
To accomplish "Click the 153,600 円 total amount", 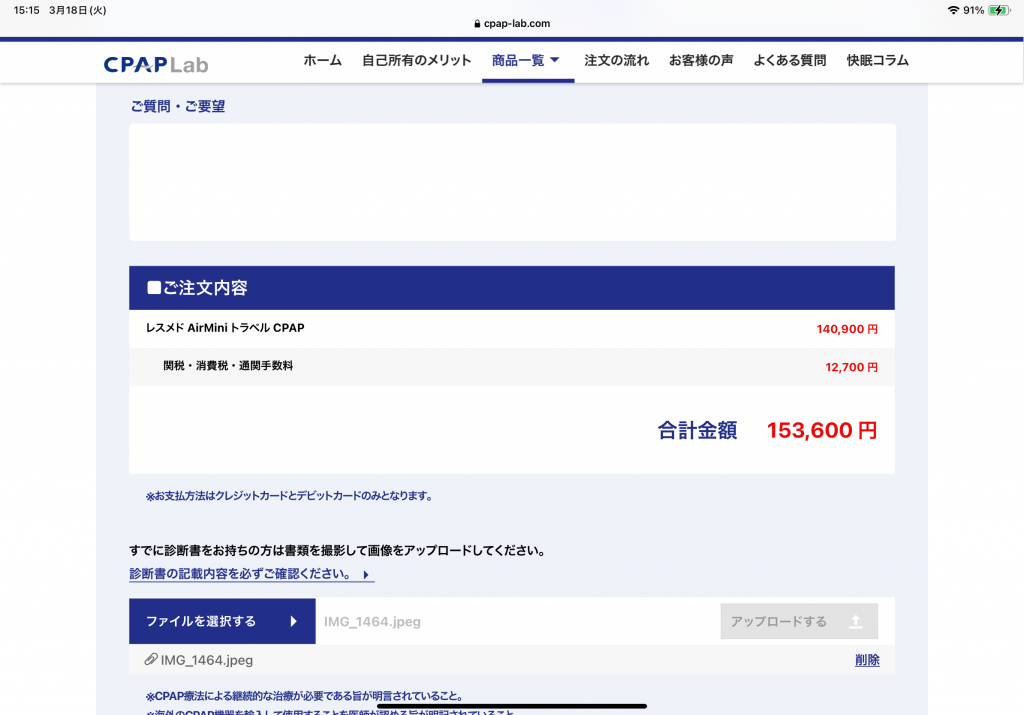I will tap(822, 430).
